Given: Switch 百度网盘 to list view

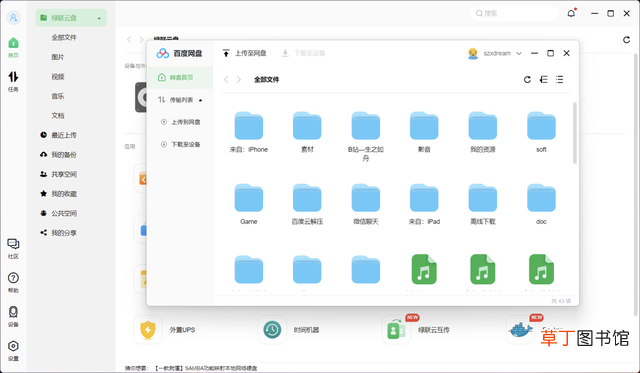Looking at the screenshot, I should pos(559,80).
